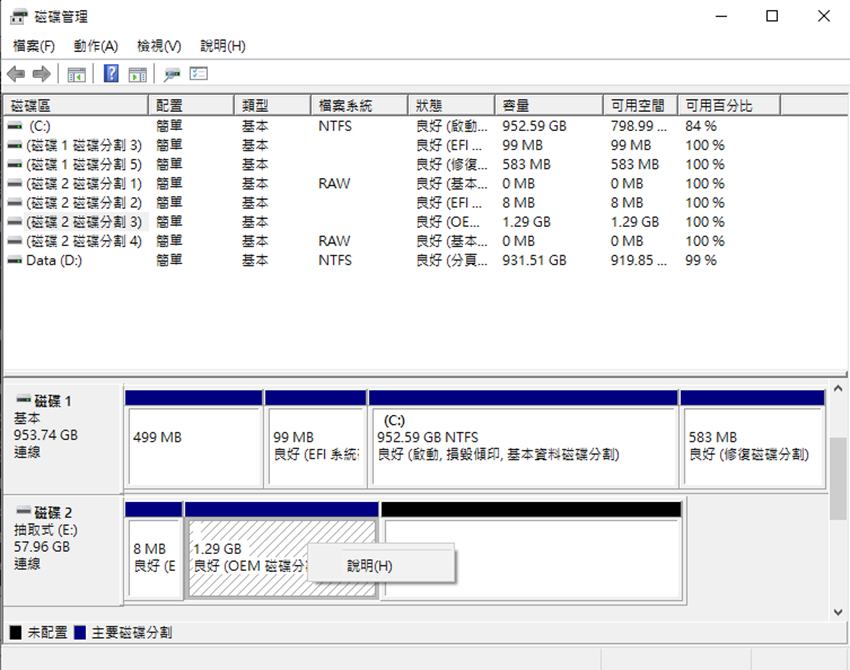850x670 pixels.
Task: Maximize the Disk Management window
Action: 772,16
